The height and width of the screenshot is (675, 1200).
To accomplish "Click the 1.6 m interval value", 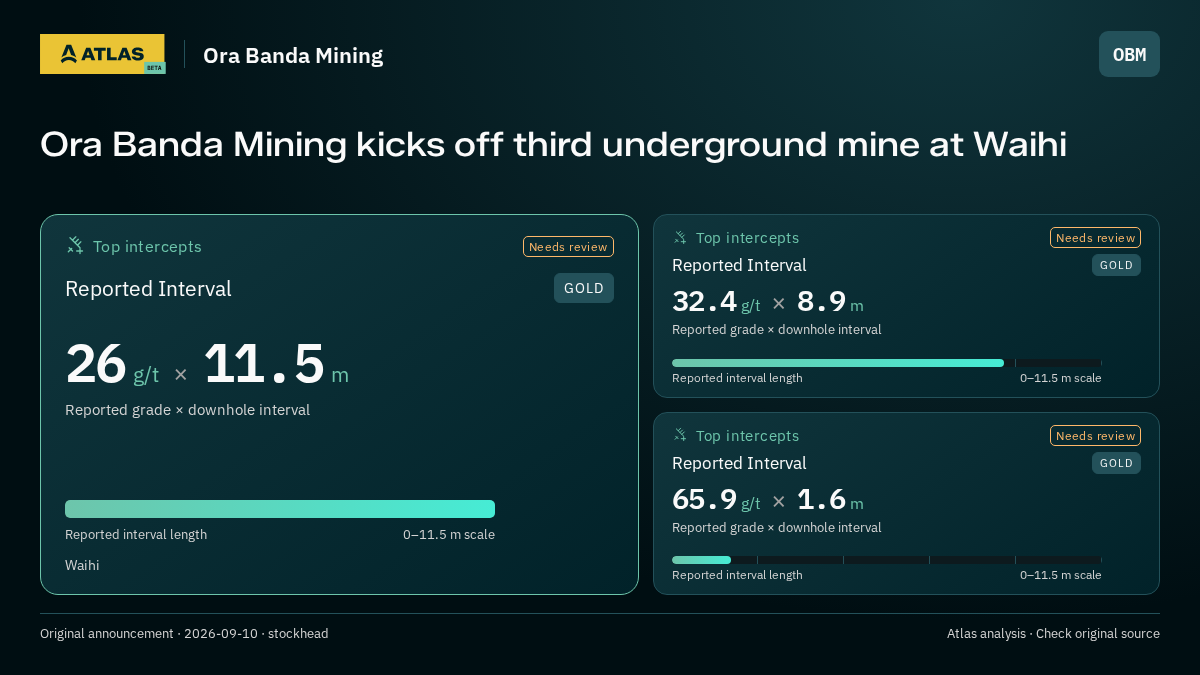I will 830,500.
